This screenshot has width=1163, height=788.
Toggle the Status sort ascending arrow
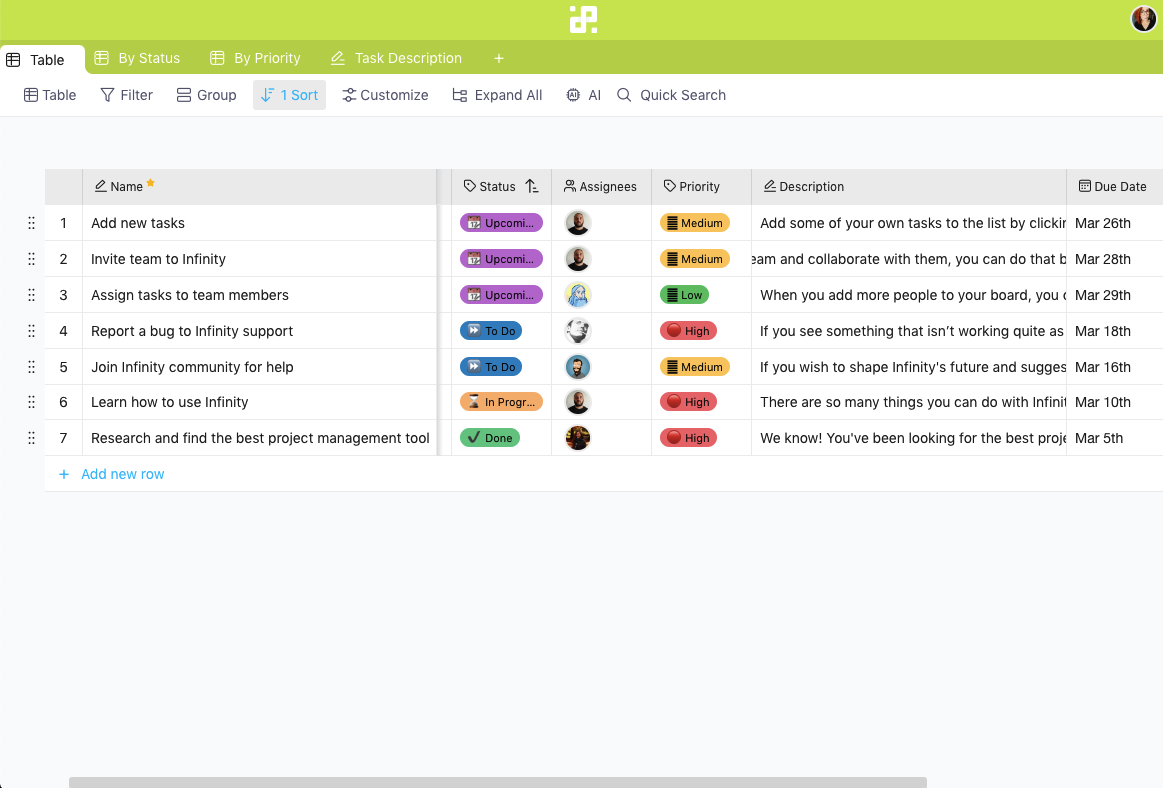coord(532,186)
